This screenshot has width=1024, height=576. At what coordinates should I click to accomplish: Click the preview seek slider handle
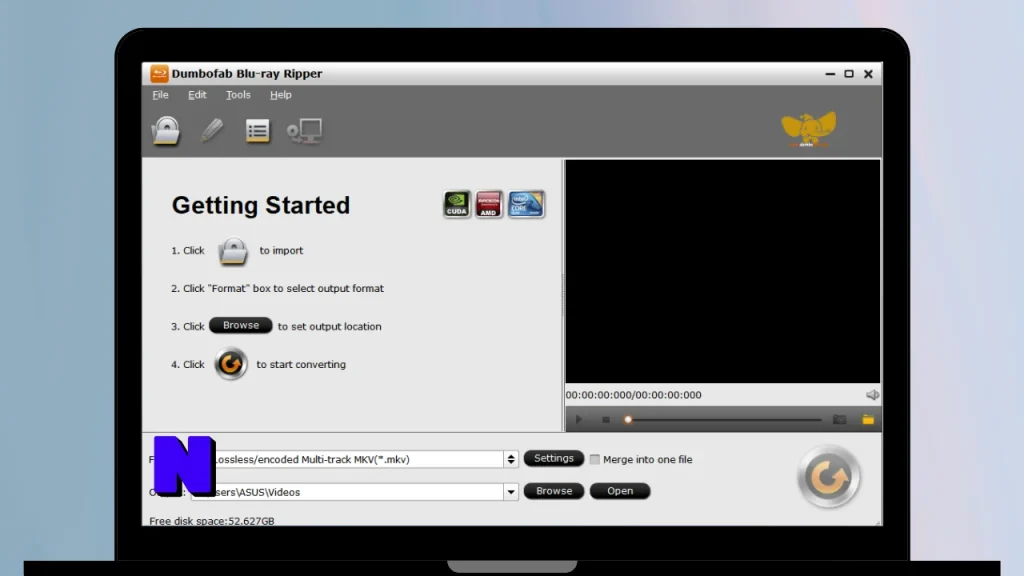628,420
